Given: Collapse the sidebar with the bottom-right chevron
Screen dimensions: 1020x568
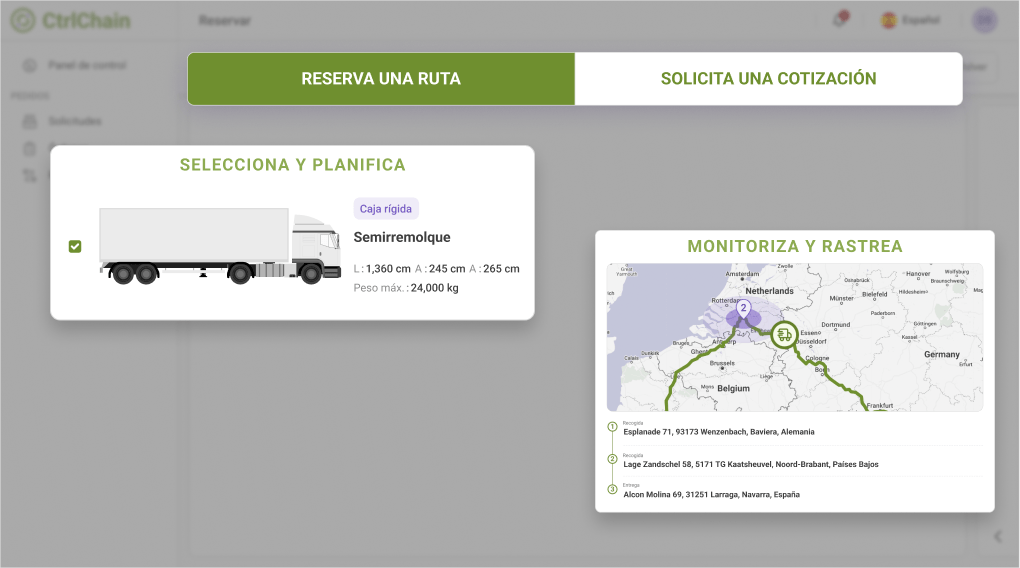Looking at the screenshot, I should coord(998,537).
